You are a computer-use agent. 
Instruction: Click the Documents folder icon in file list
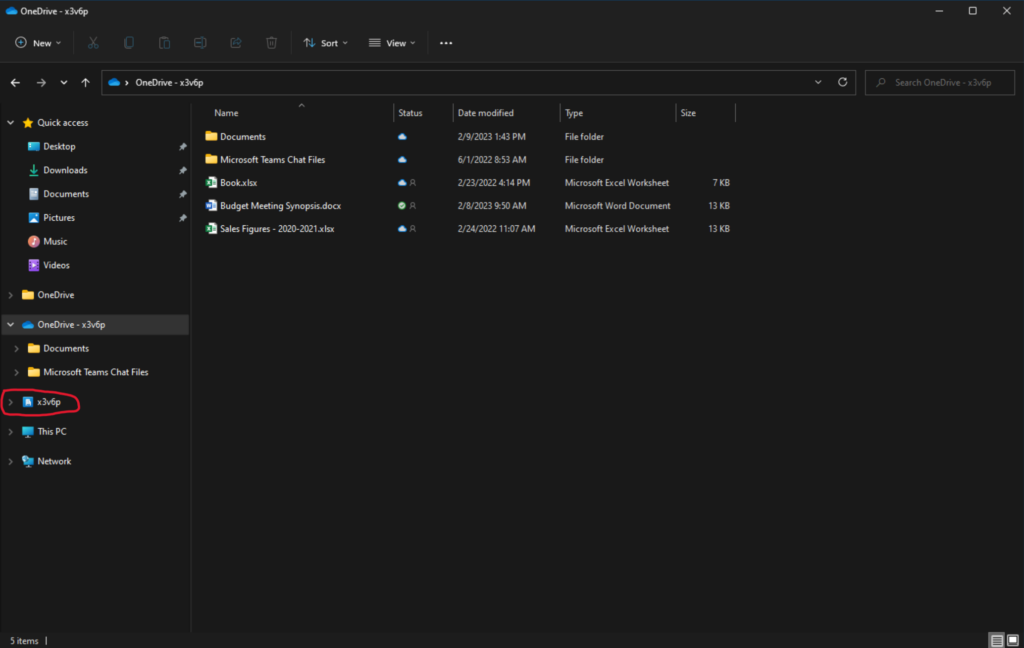click(x=211, y=137)
